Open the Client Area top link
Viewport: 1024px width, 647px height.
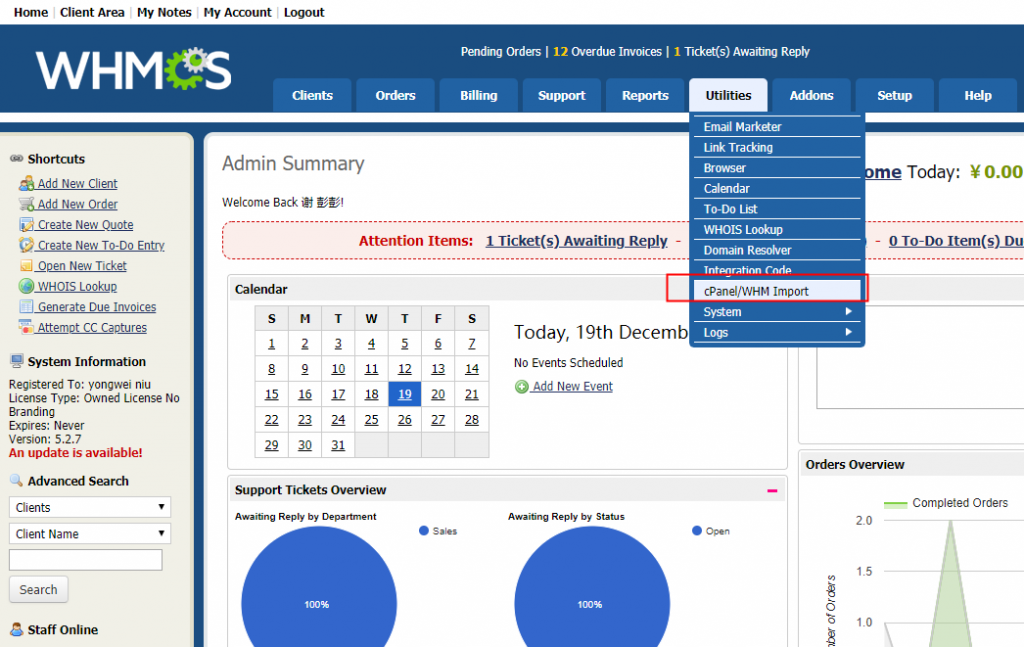tap(92, 12)
